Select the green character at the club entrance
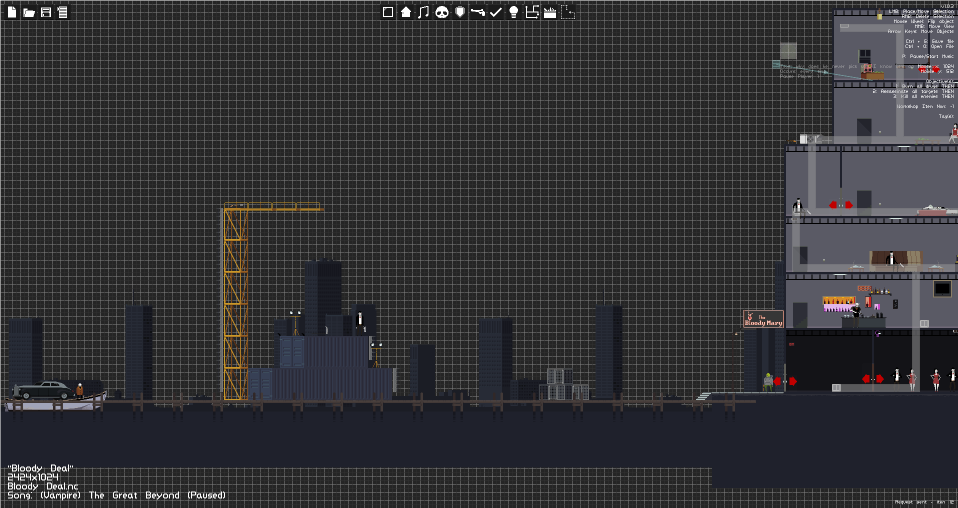Screen dimensions: 958x508 coord(768,382)
